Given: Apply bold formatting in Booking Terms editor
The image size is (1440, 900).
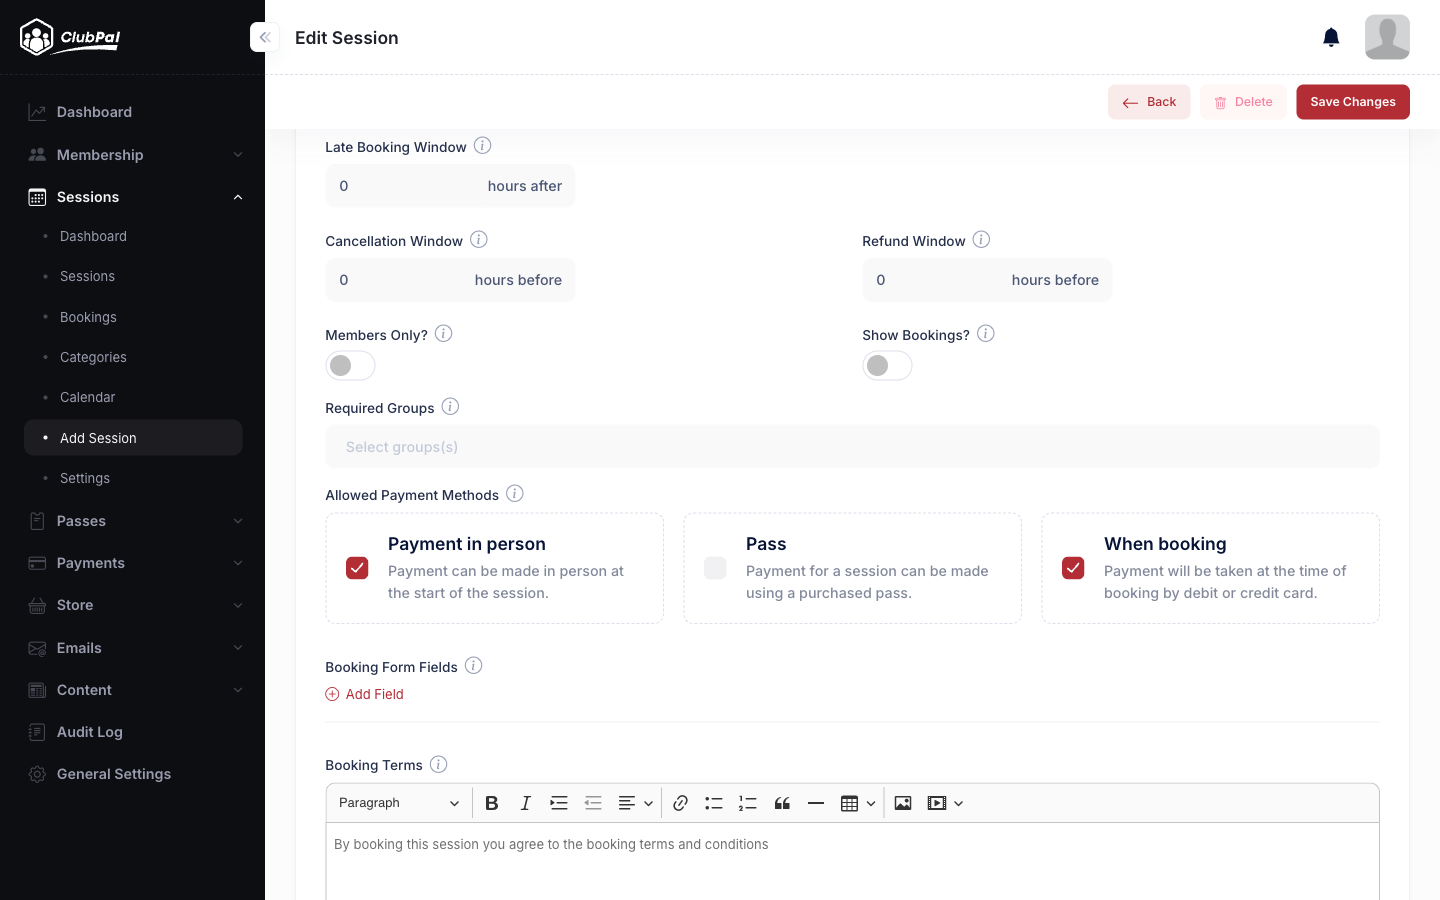Looking at the screenshot, I should pos(491,803).
